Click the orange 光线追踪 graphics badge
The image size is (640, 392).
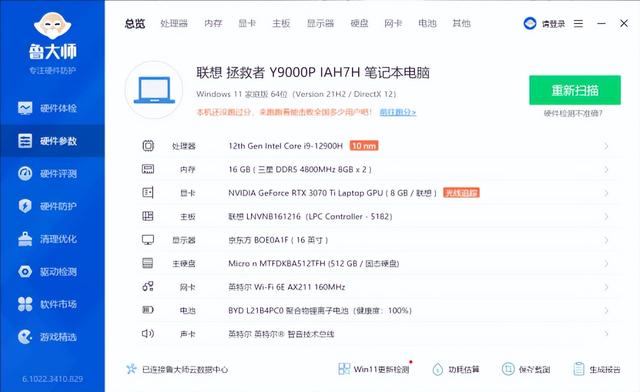[x=461, y=193]
